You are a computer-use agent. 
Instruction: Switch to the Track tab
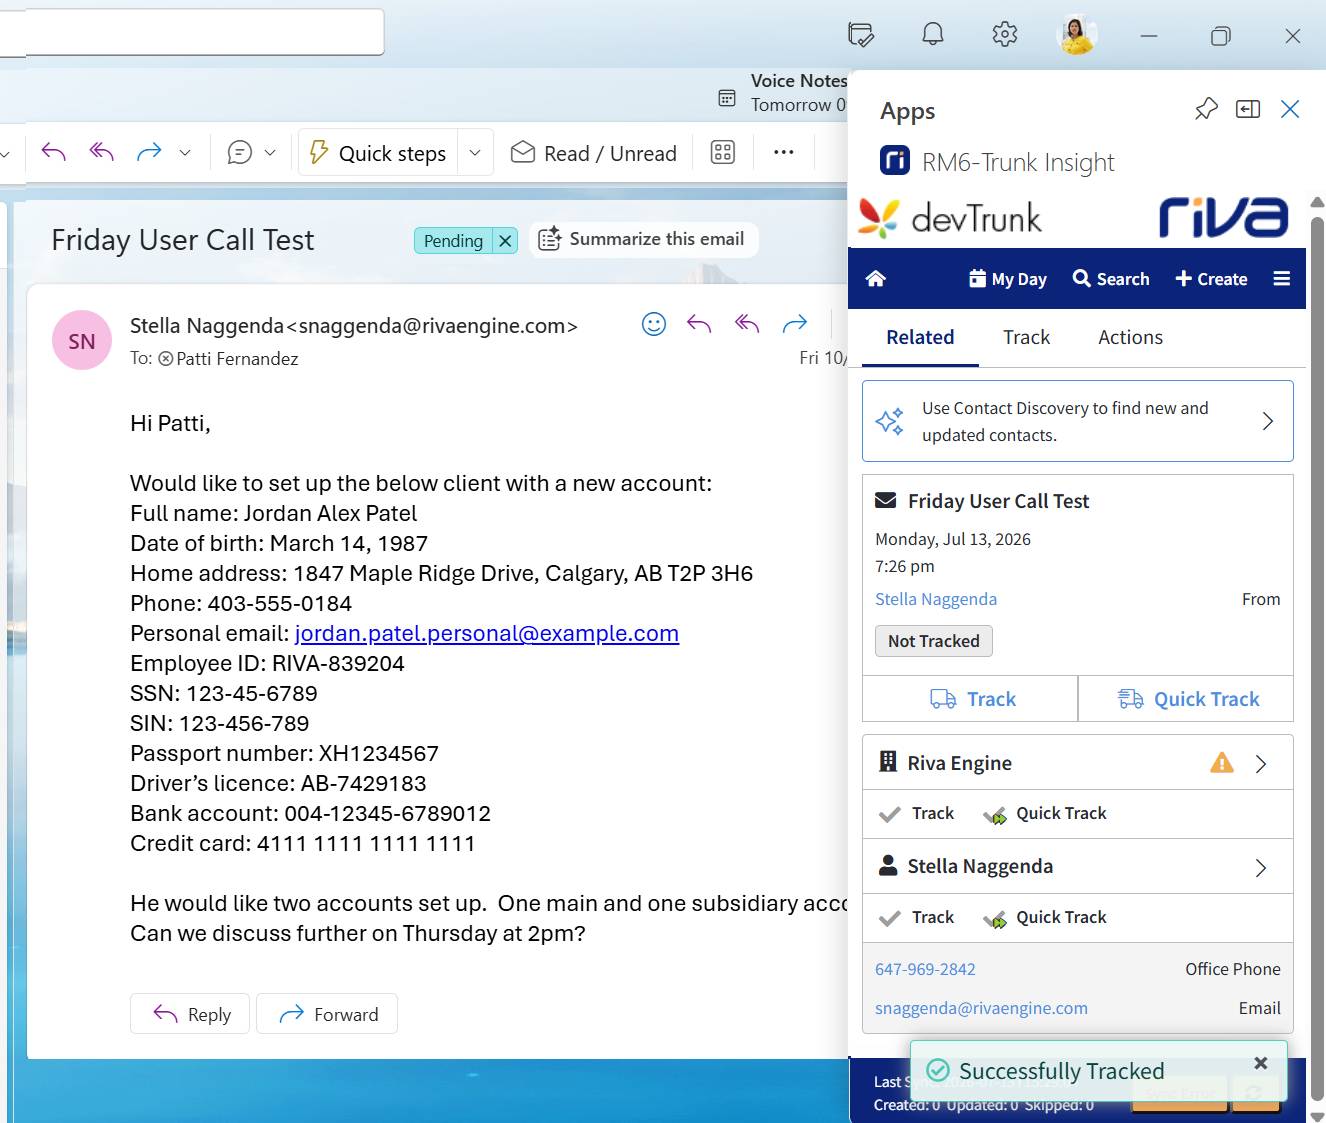(x=1027, y=338)
